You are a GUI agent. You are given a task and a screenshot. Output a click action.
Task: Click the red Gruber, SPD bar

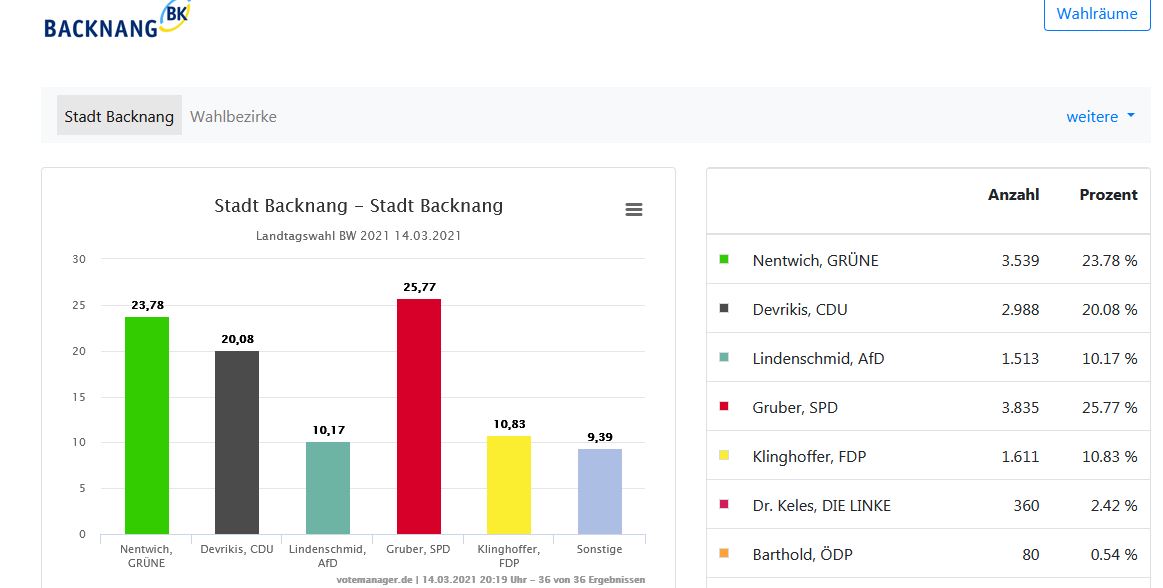tap(418, 416)
